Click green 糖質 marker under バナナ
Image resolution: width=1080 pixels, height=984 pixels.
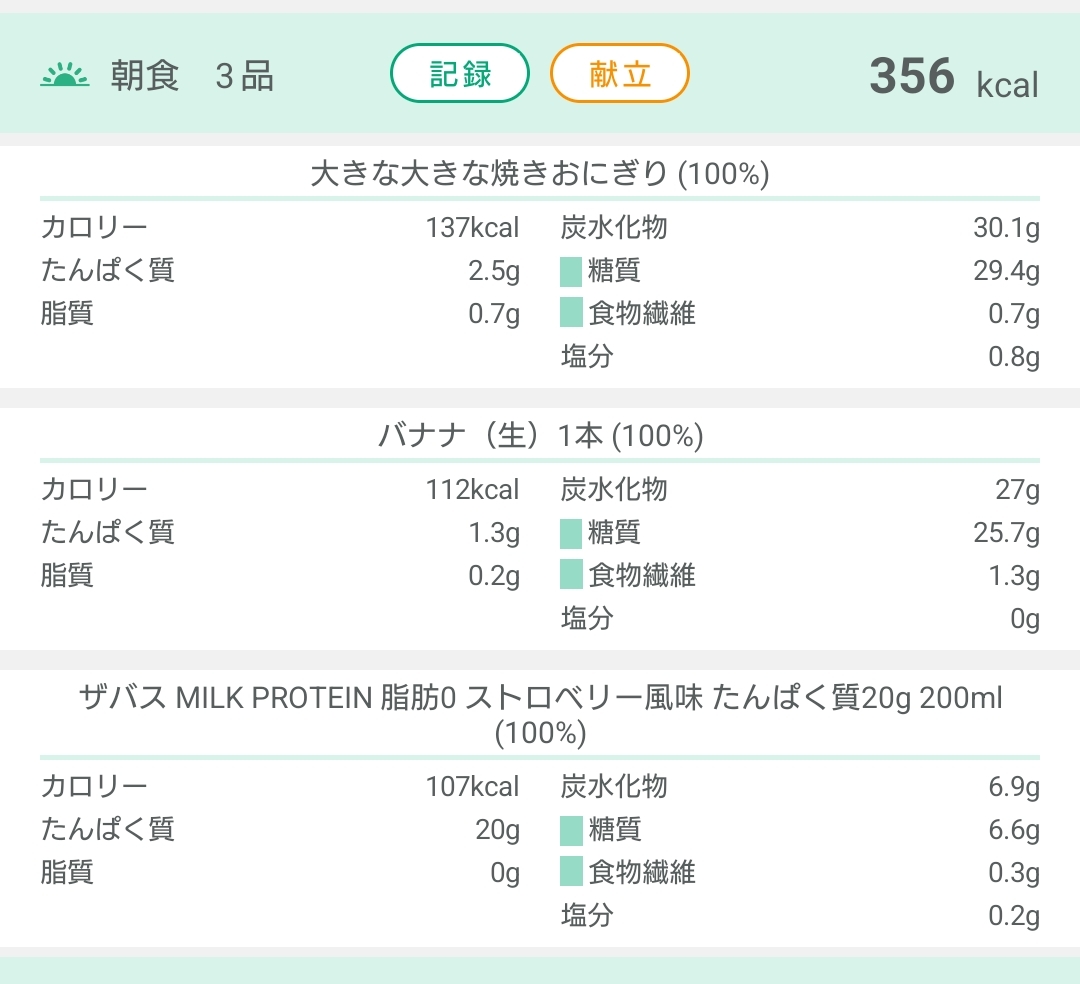[571, 533]
